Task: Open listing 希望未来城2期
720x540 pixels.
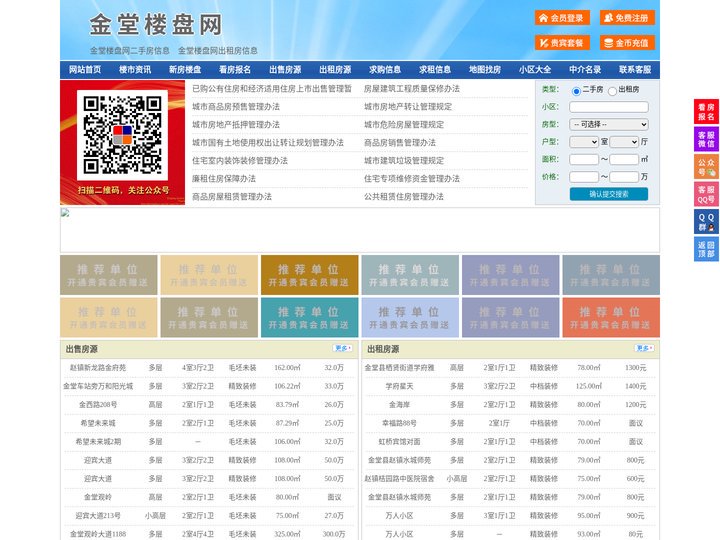Action: pos(98,442)
